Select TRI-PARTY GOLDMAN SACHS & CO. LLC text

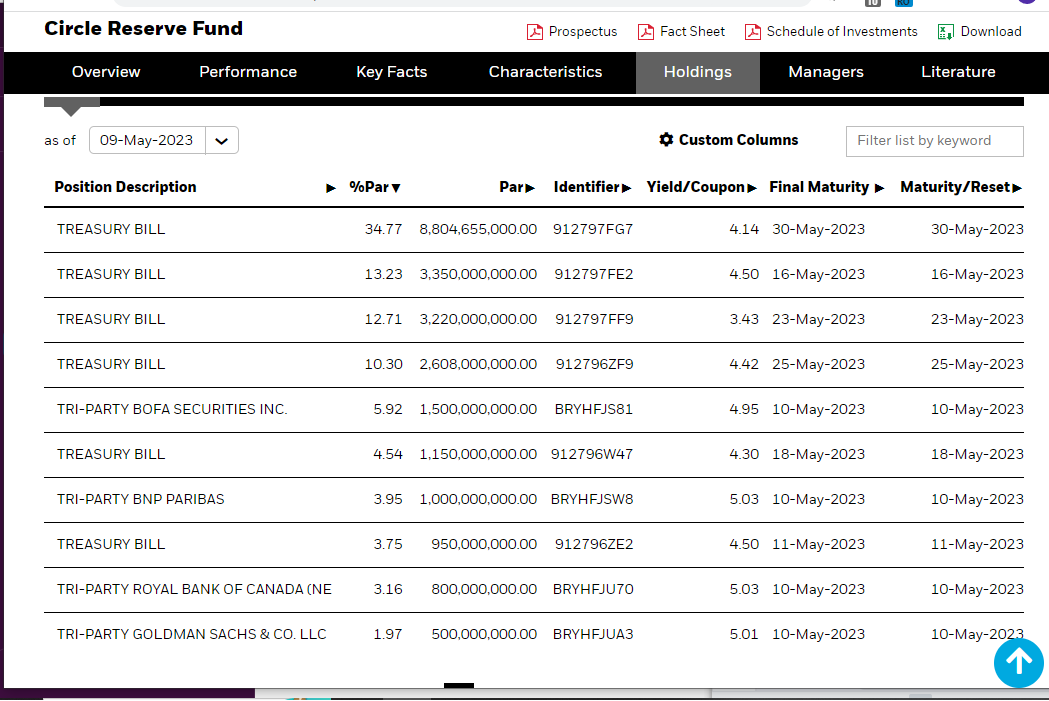pyautogui.click(x=191, y=634)
